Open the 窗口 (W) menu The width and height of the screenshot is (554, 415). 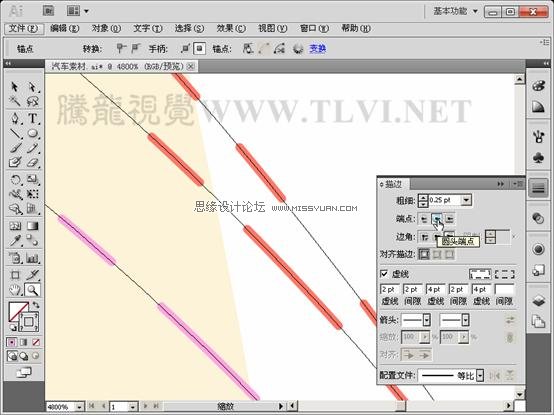pos(314,28)
